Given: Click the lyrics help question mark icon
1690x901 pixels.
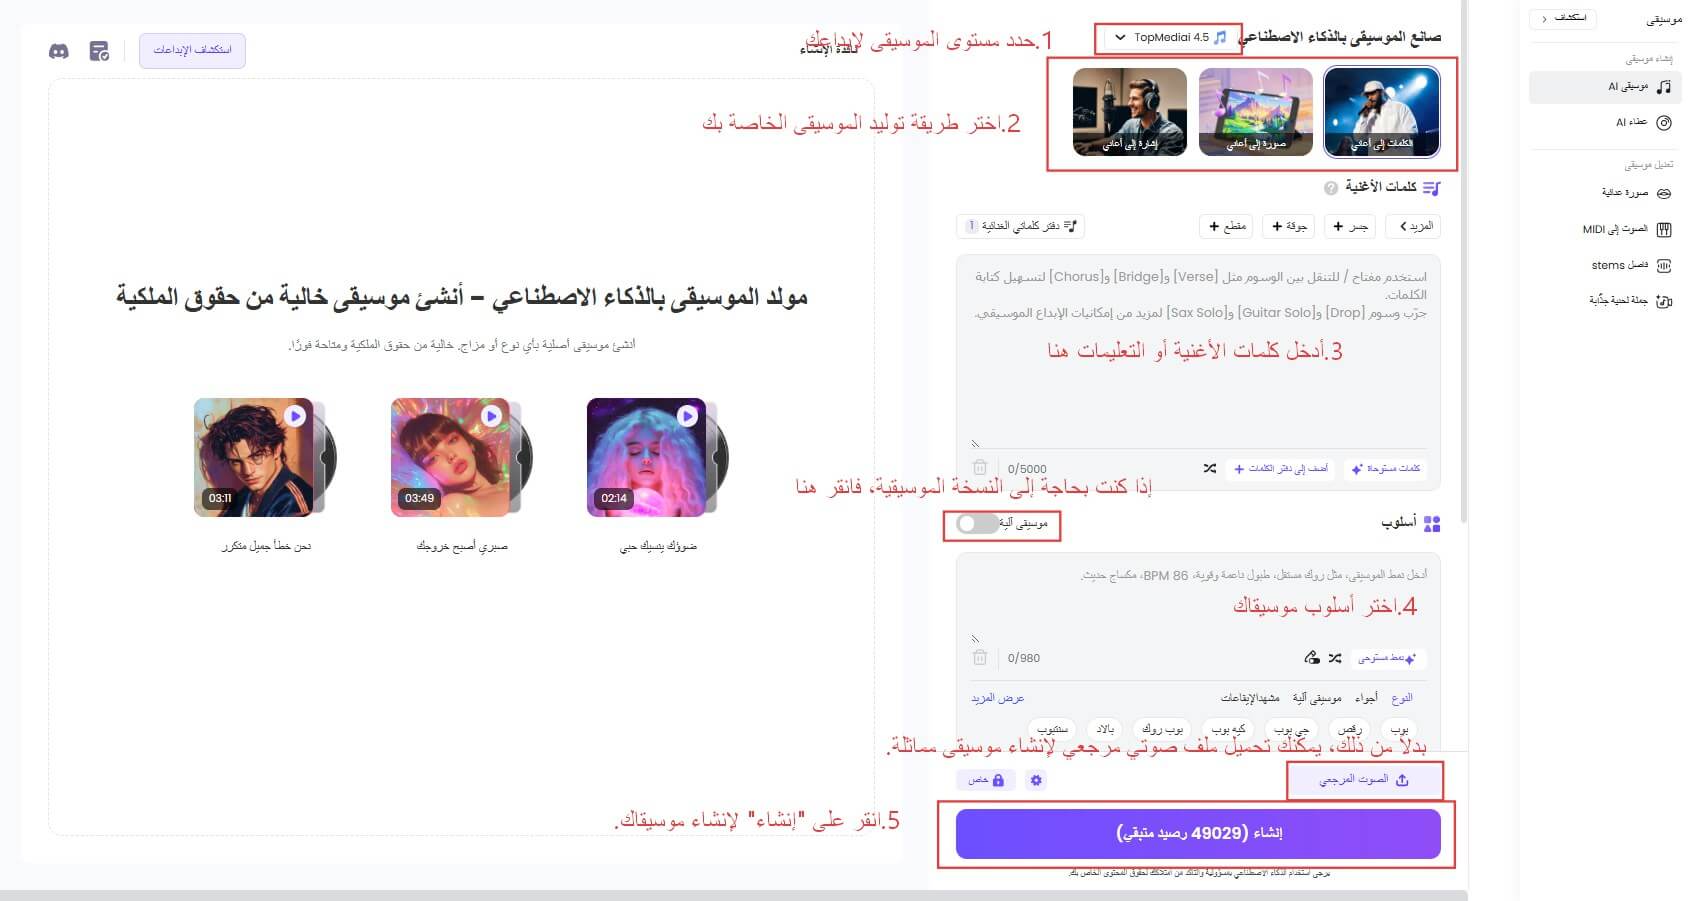Looking at the screenshot, I should 1331,188.
